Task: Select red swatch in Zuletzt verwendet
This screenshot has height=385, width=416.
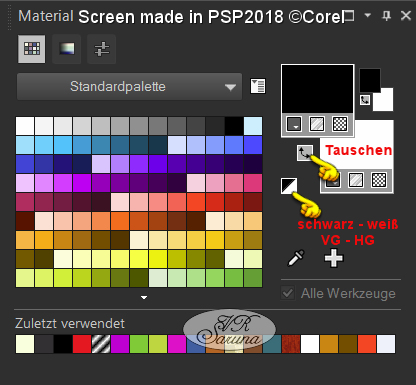Action: click(82, 344)
